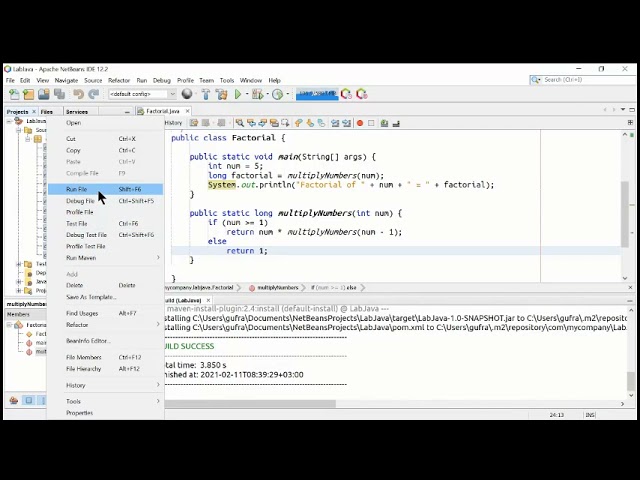The width and height of the screenshot is (640, 480).
Task: Choose Debug File from context menu
Action: pyautogui.click(x=105, y=201)
